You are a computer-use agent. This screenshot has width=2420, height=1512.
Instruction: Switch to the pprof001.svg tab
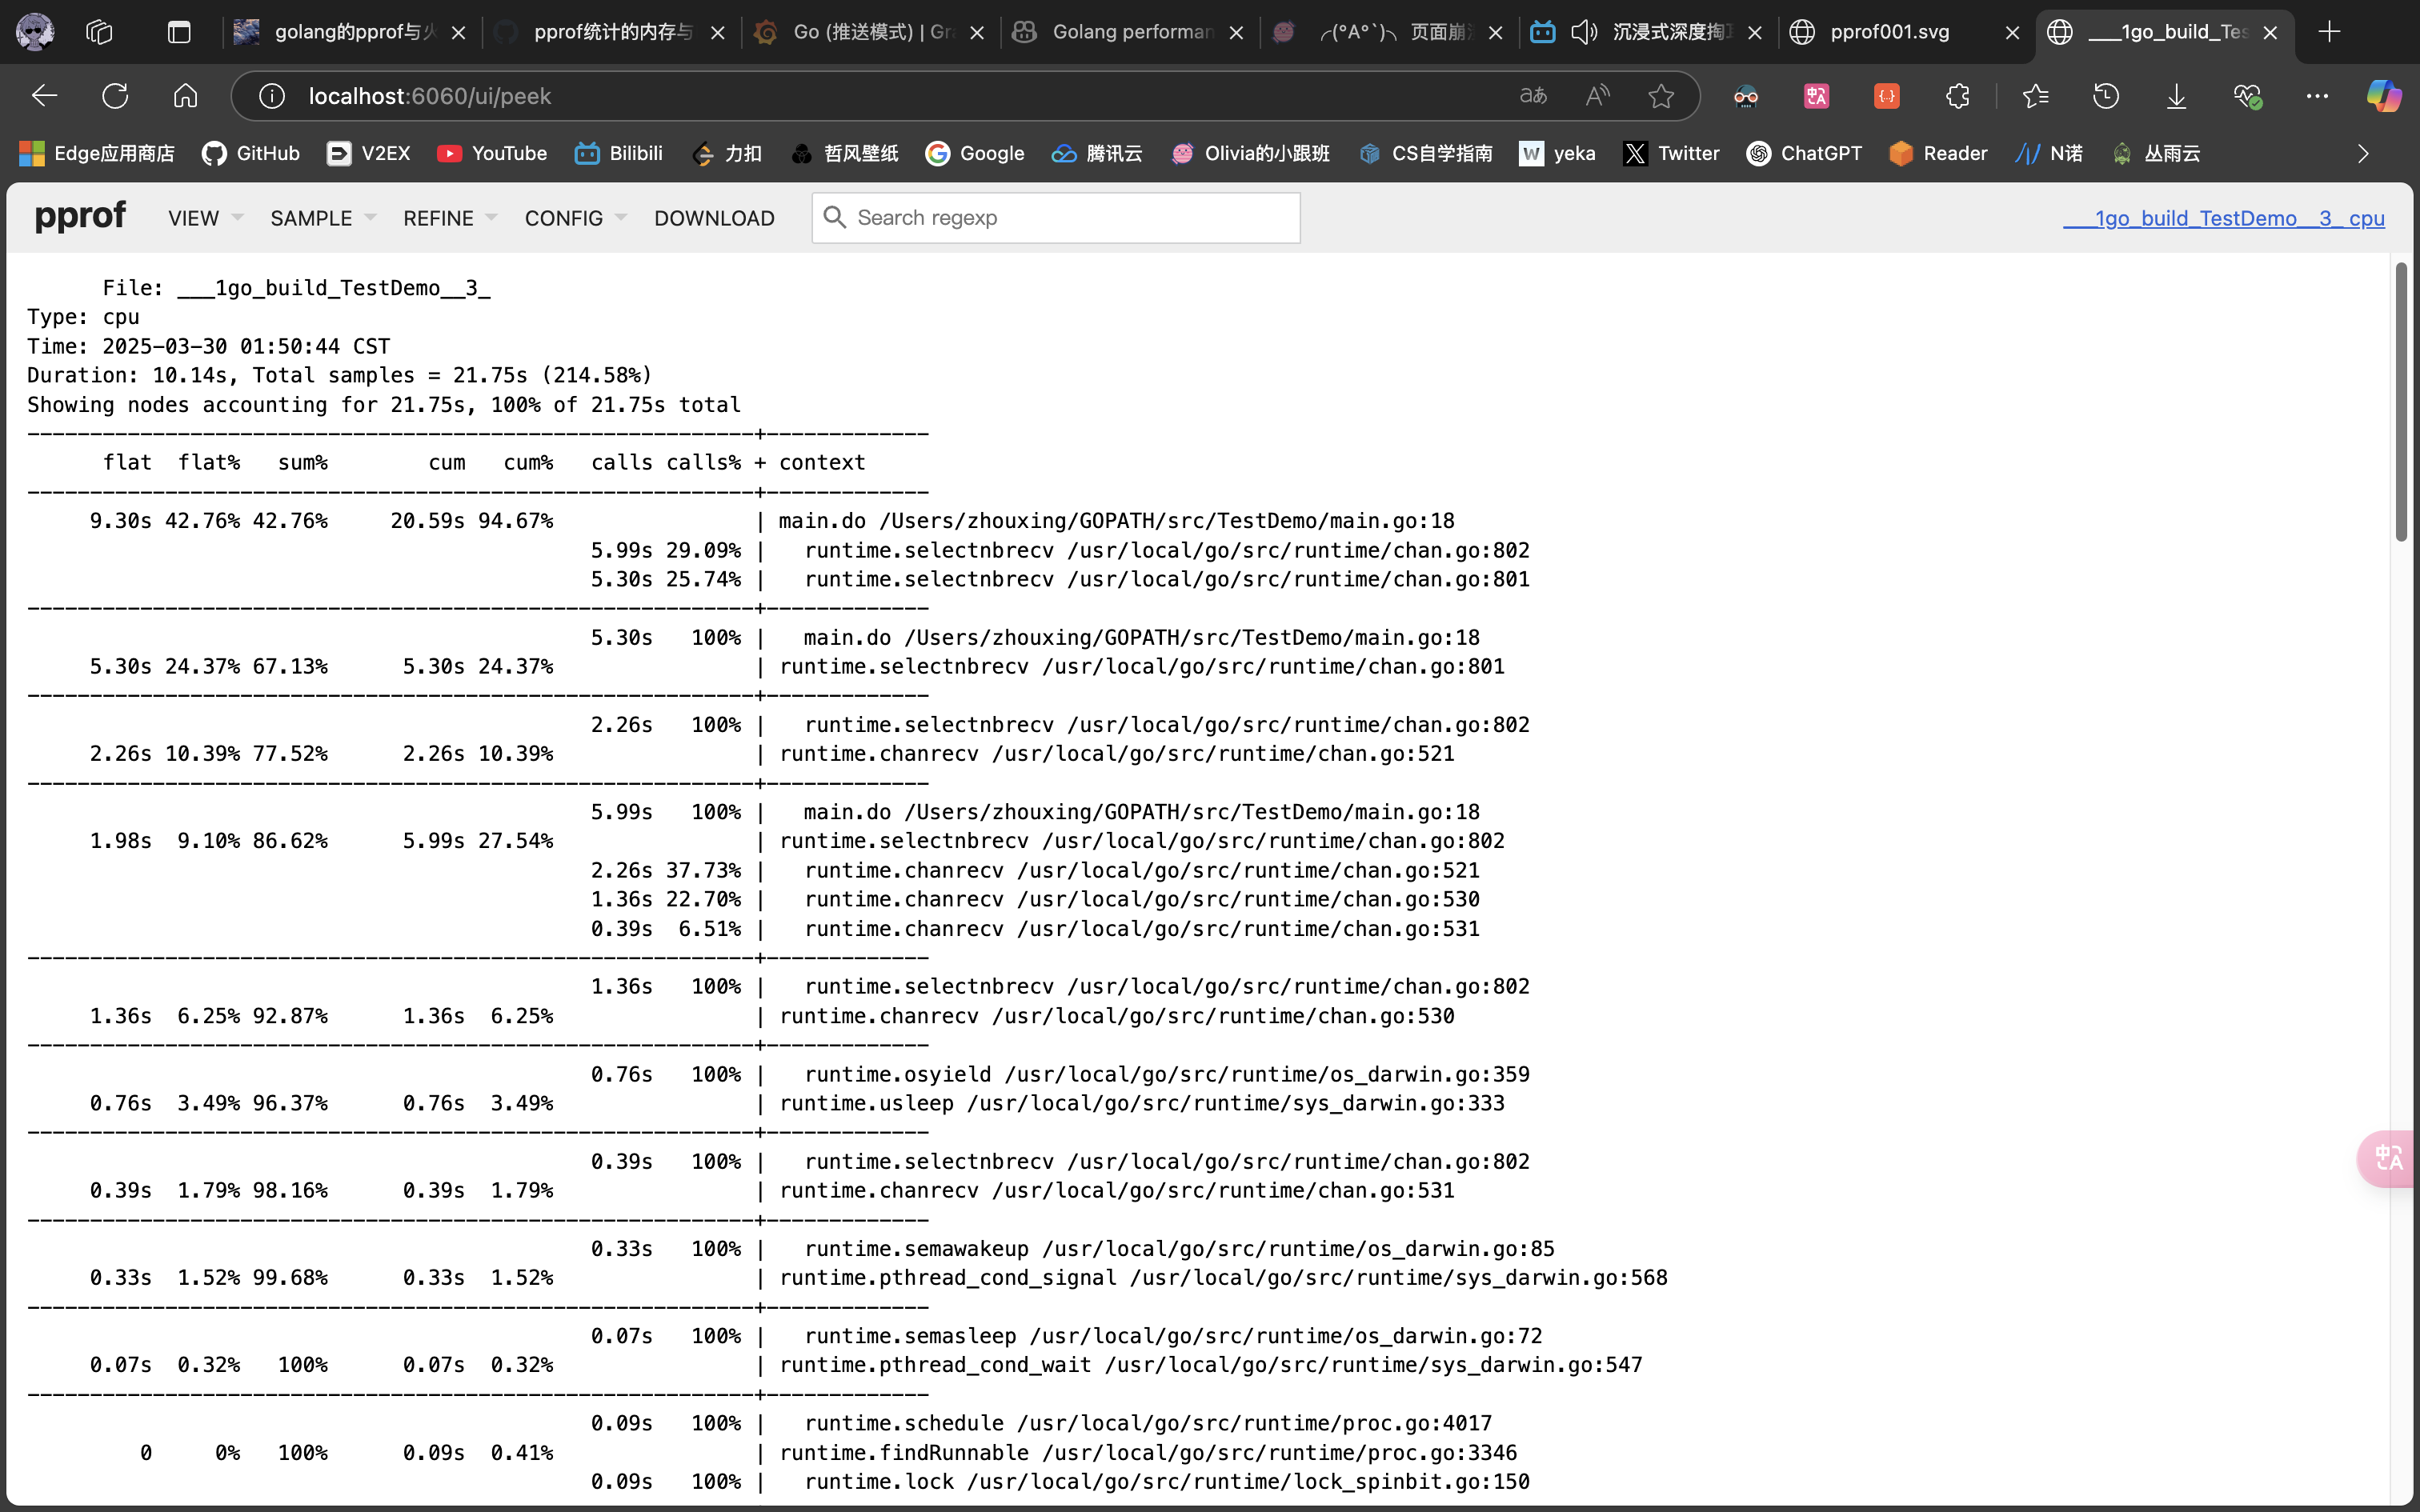click(x=1889, y=32)
